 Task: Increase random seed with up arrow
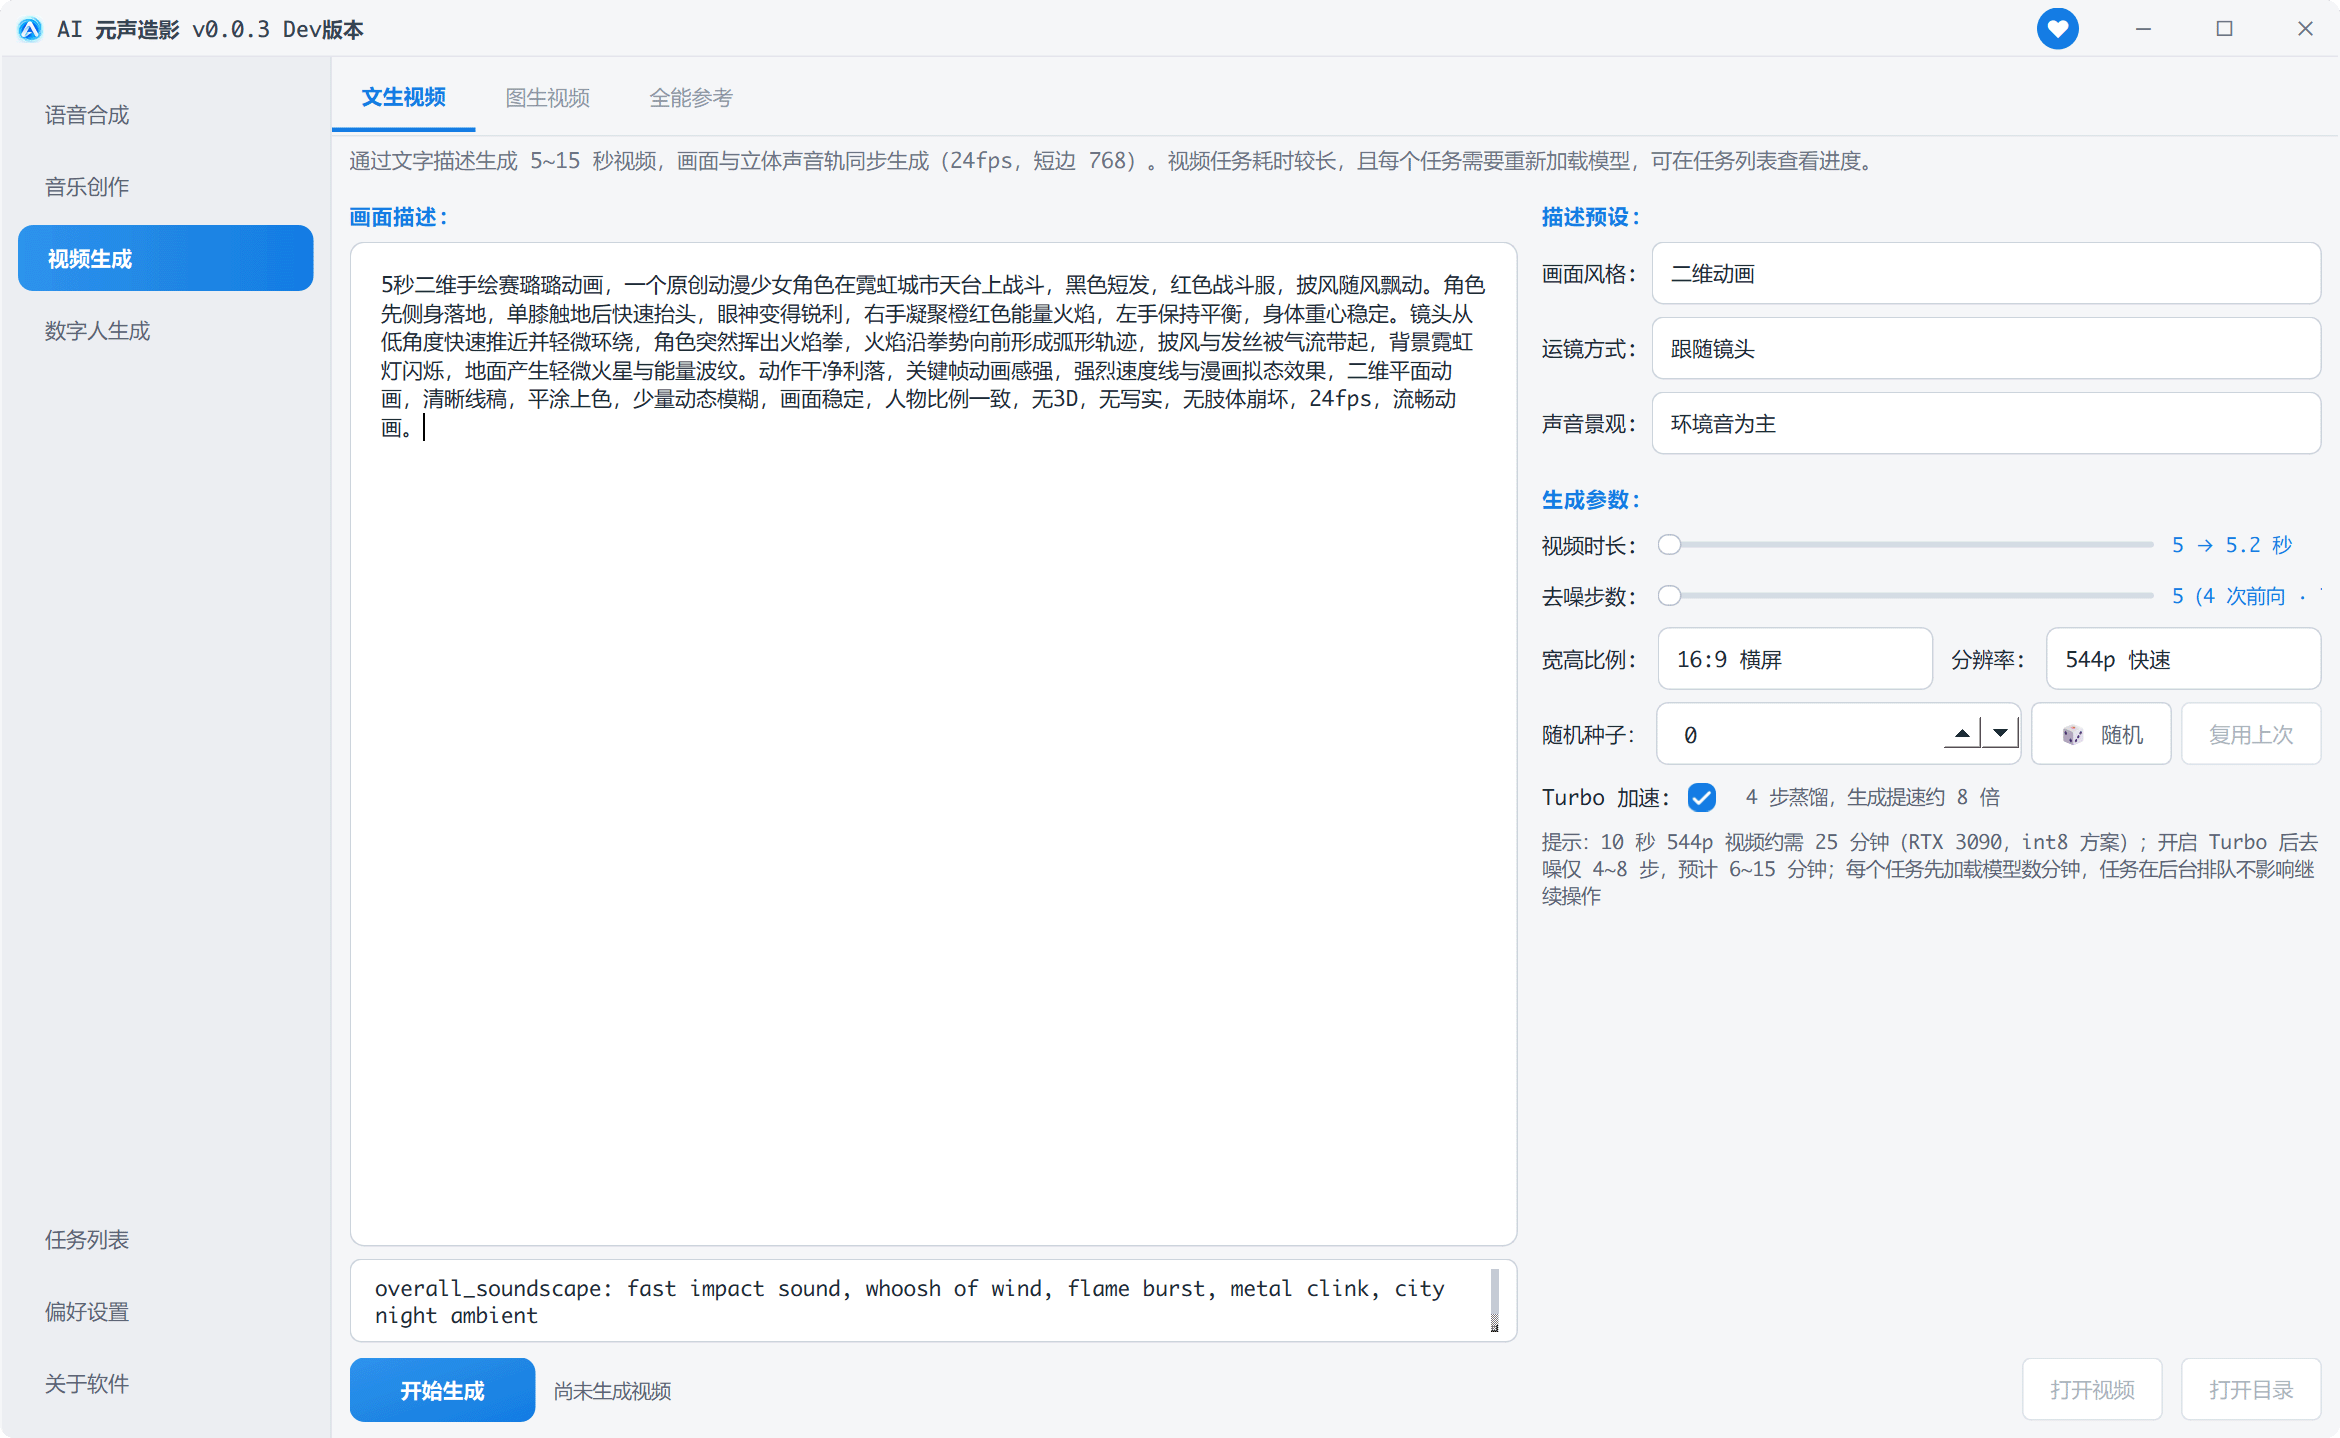(x=1962, y=734)
